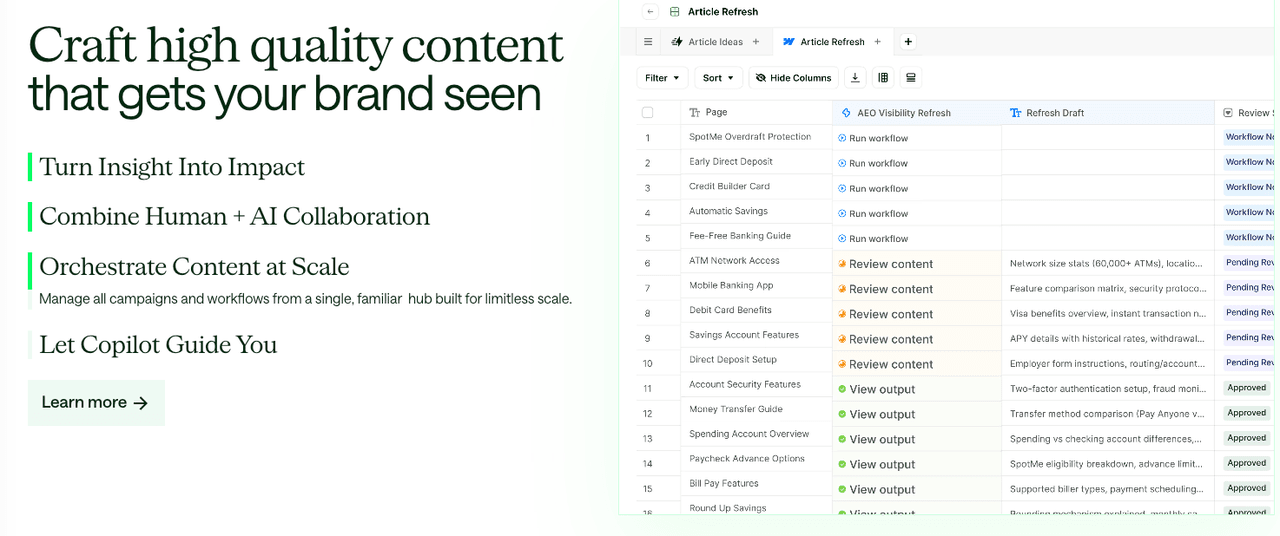Run workflow for Credit Builder Card row

coord(873,188)
